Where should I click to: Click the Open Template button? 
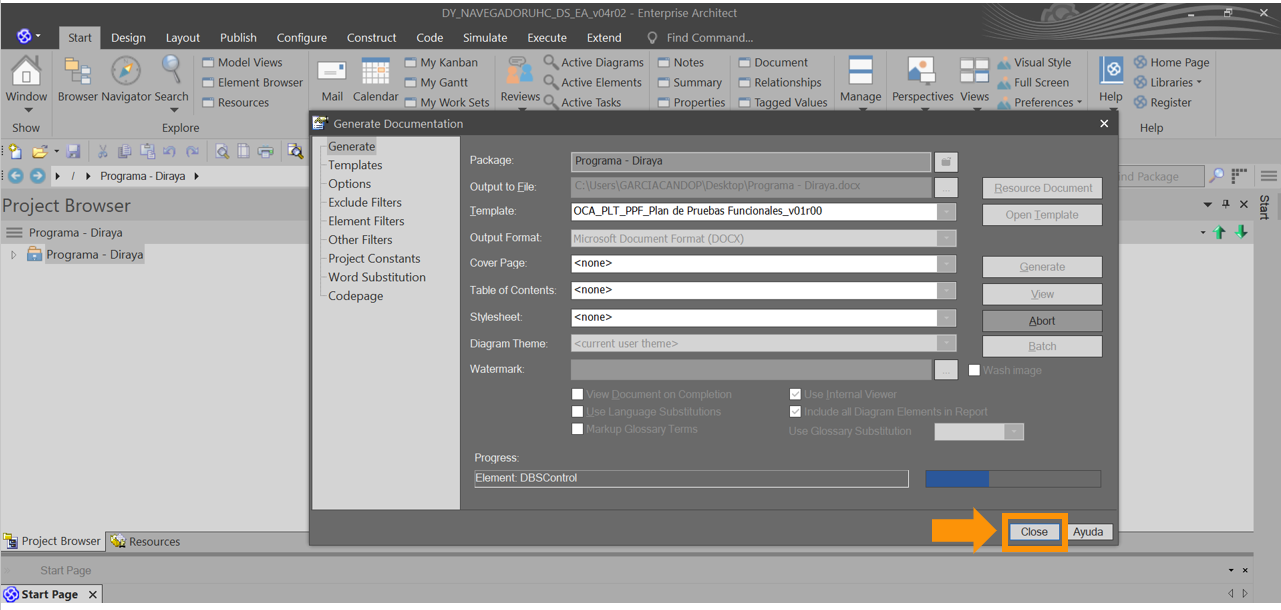(x=1042, y=215)
